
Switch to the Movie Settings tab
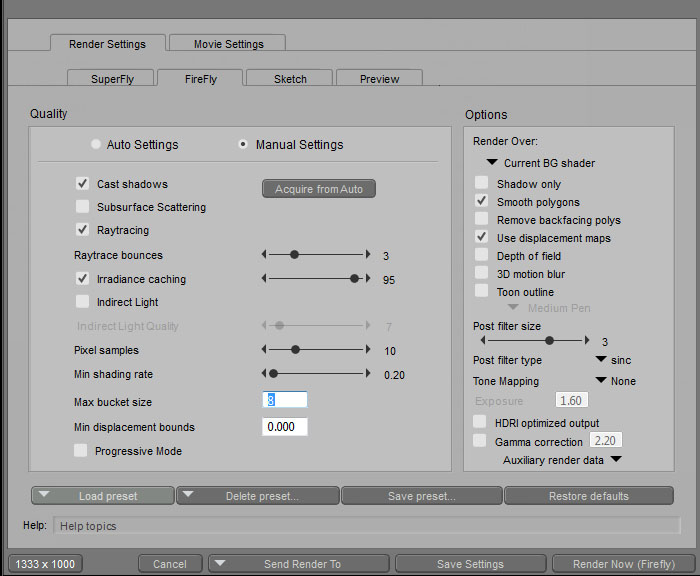227,44
